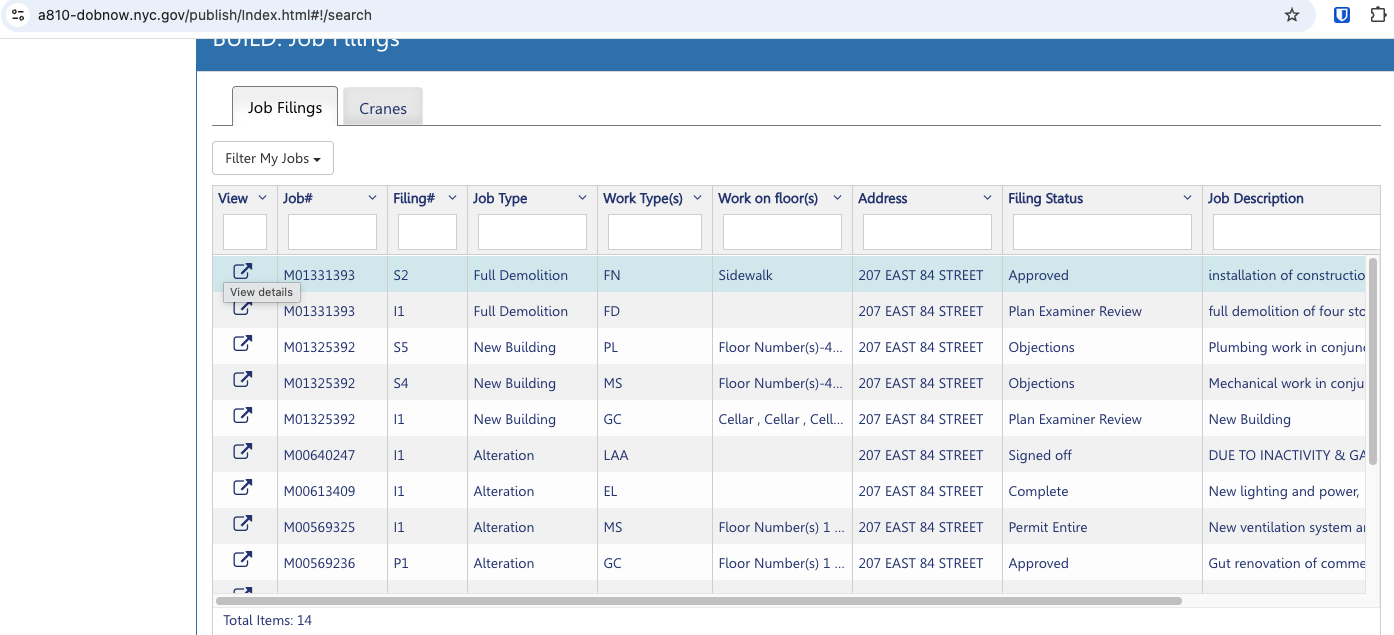Expand the Filter My Jobs dropdown
This screenshot has width=1394, height=635.
pyautogui.click(x=273, y=158)
